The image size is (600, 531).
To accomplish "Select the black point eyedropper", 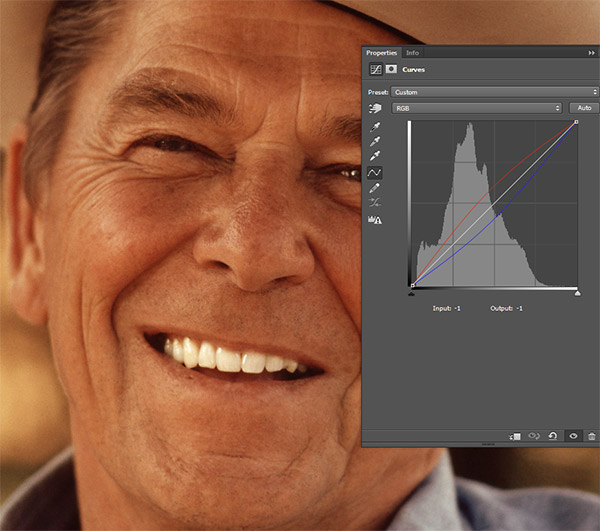I will point(375,127).
